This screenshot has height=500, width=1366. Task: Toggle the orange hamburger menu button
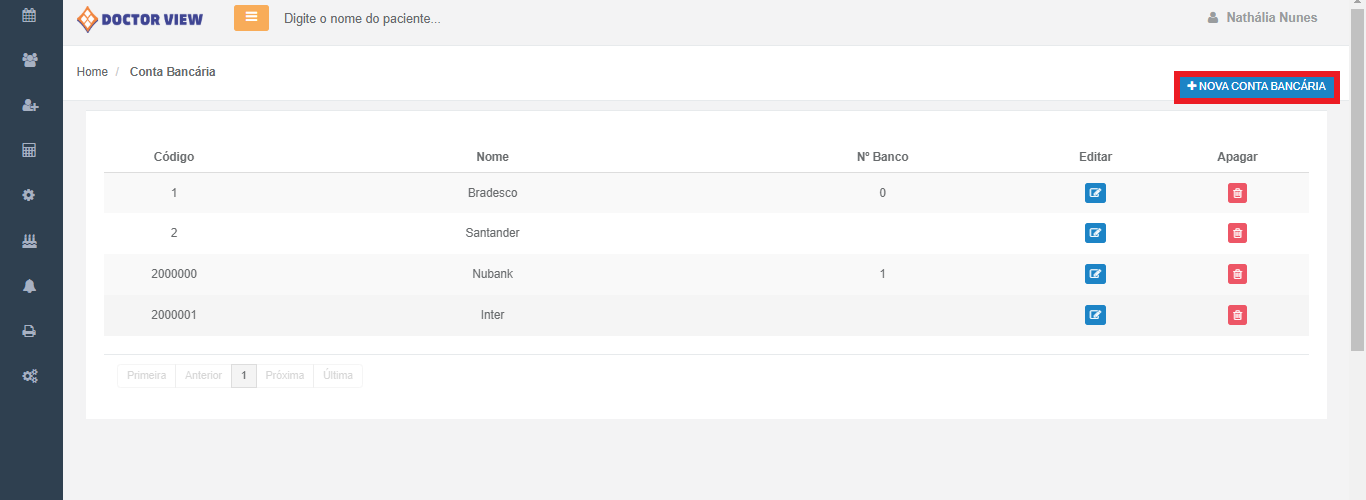point(251,18)
